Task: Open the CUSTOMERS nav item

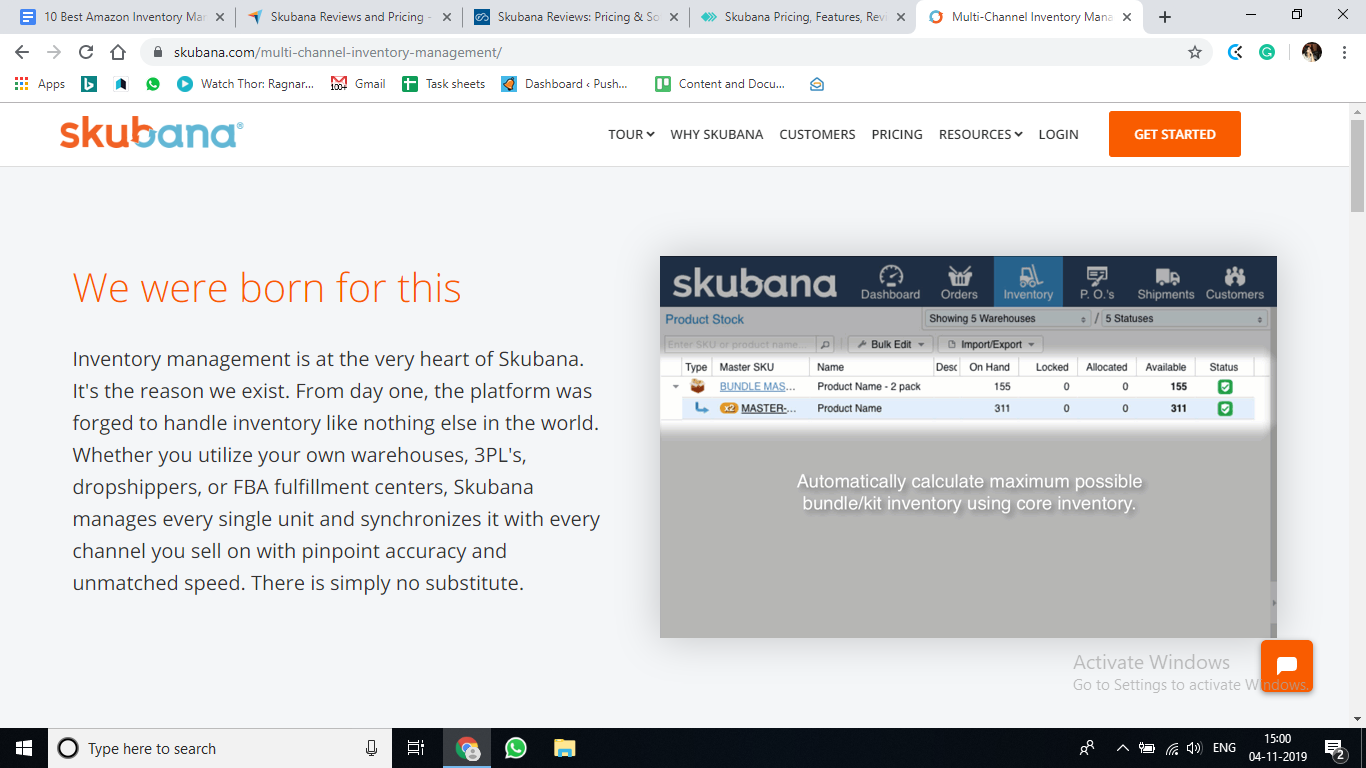Action: pos(817,134)
